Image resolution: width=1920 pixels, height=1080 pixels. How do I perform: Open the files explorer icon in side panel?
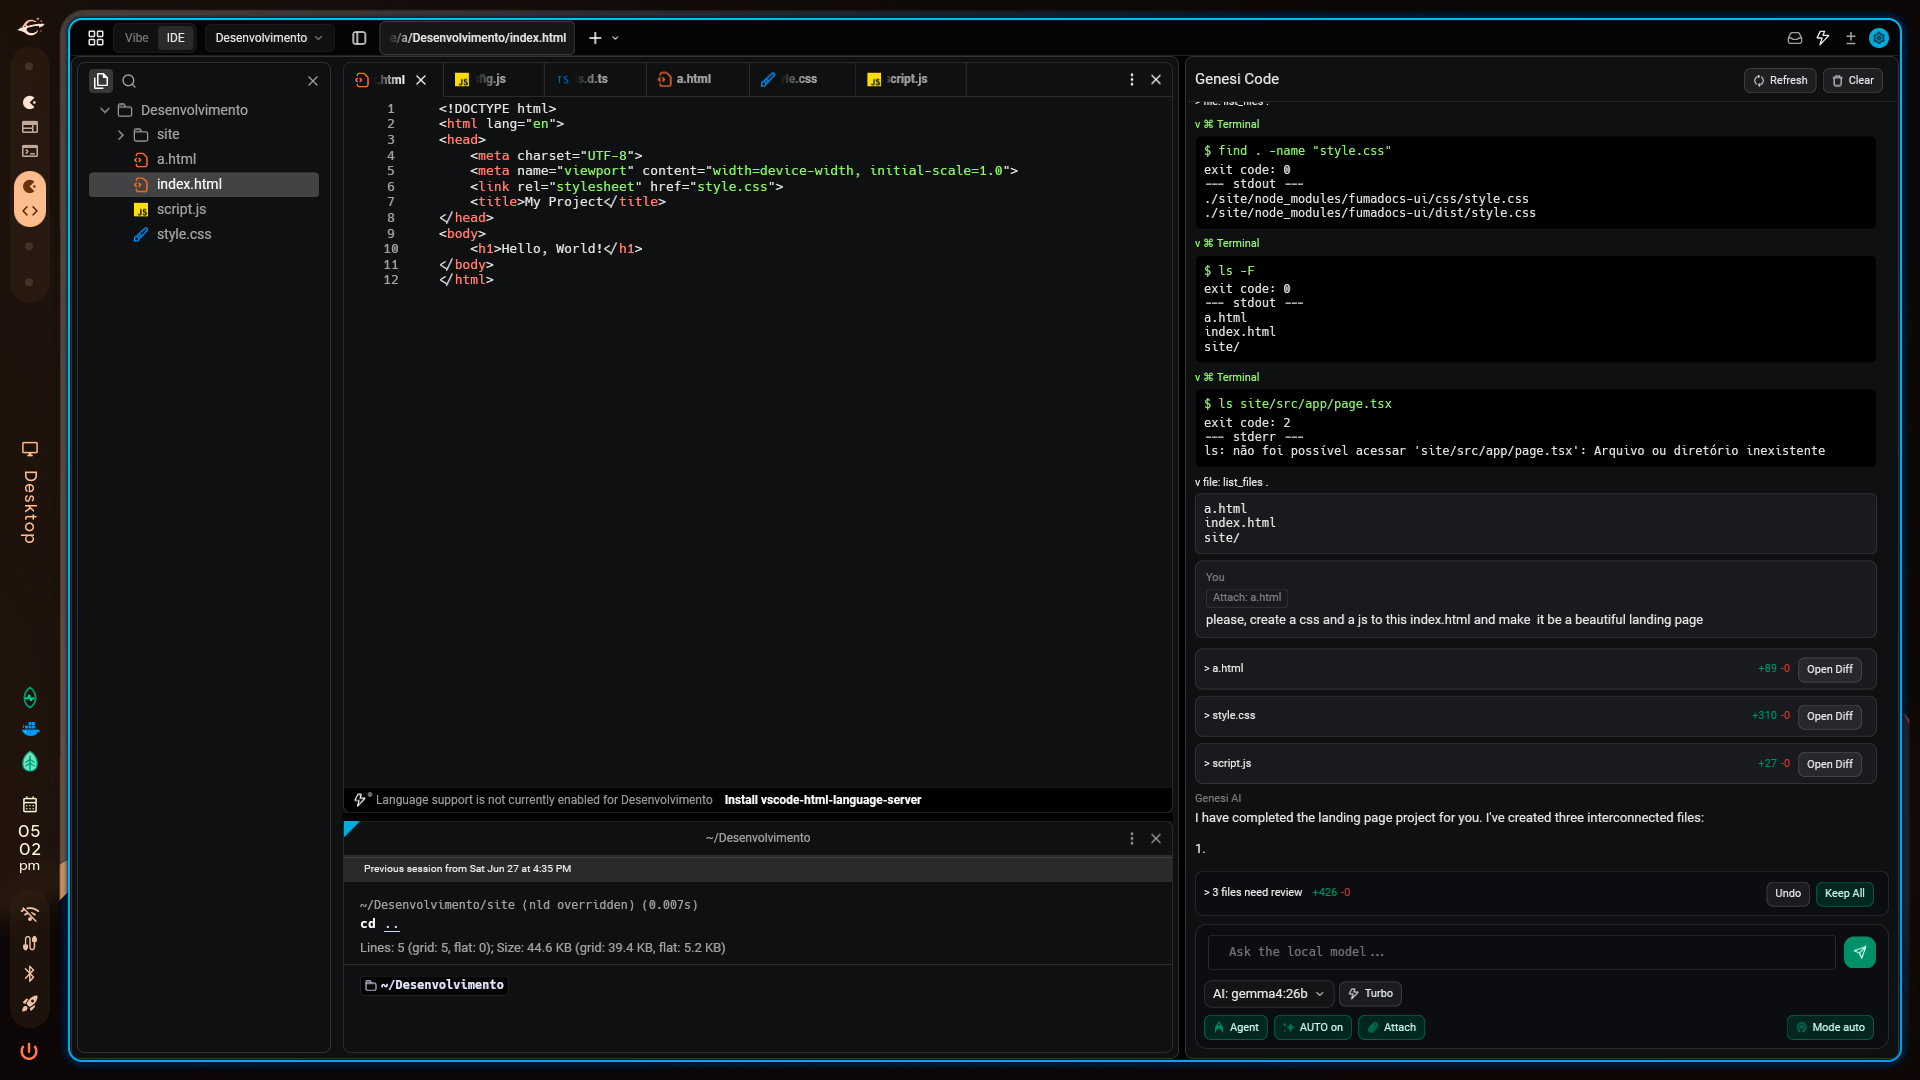tap(101, 81)
